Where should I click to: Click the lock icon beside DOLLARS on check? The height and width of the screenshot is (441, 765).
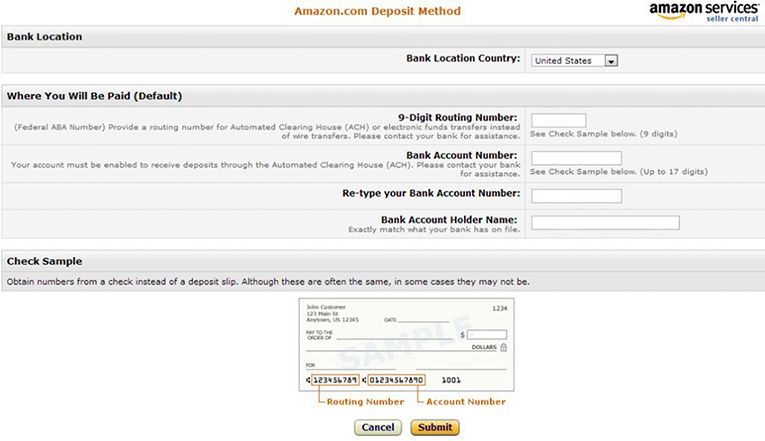[503, 347]
